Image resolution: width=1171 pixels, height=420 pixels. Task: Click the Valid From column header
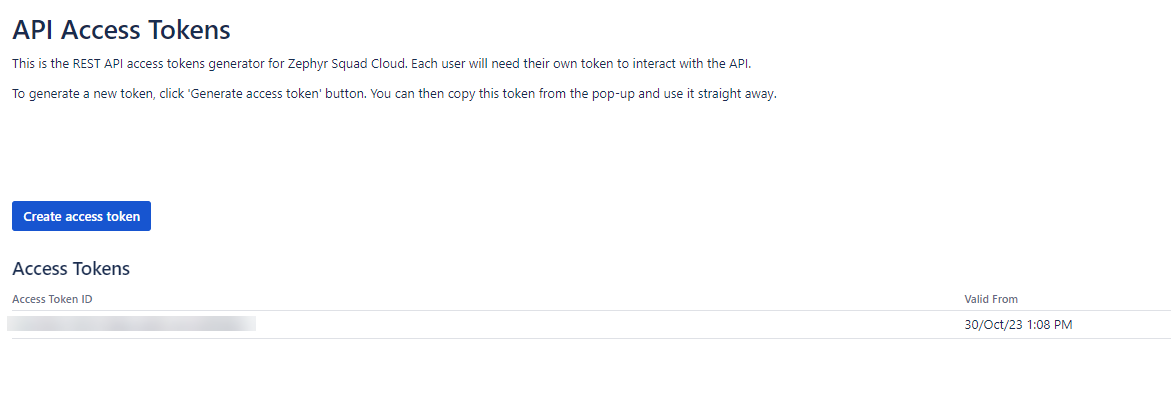coord(990,299)
